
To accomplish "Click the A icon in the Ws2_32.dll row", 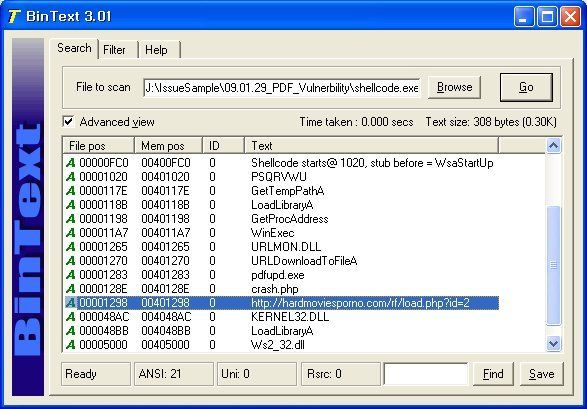I will pos(70,345).
